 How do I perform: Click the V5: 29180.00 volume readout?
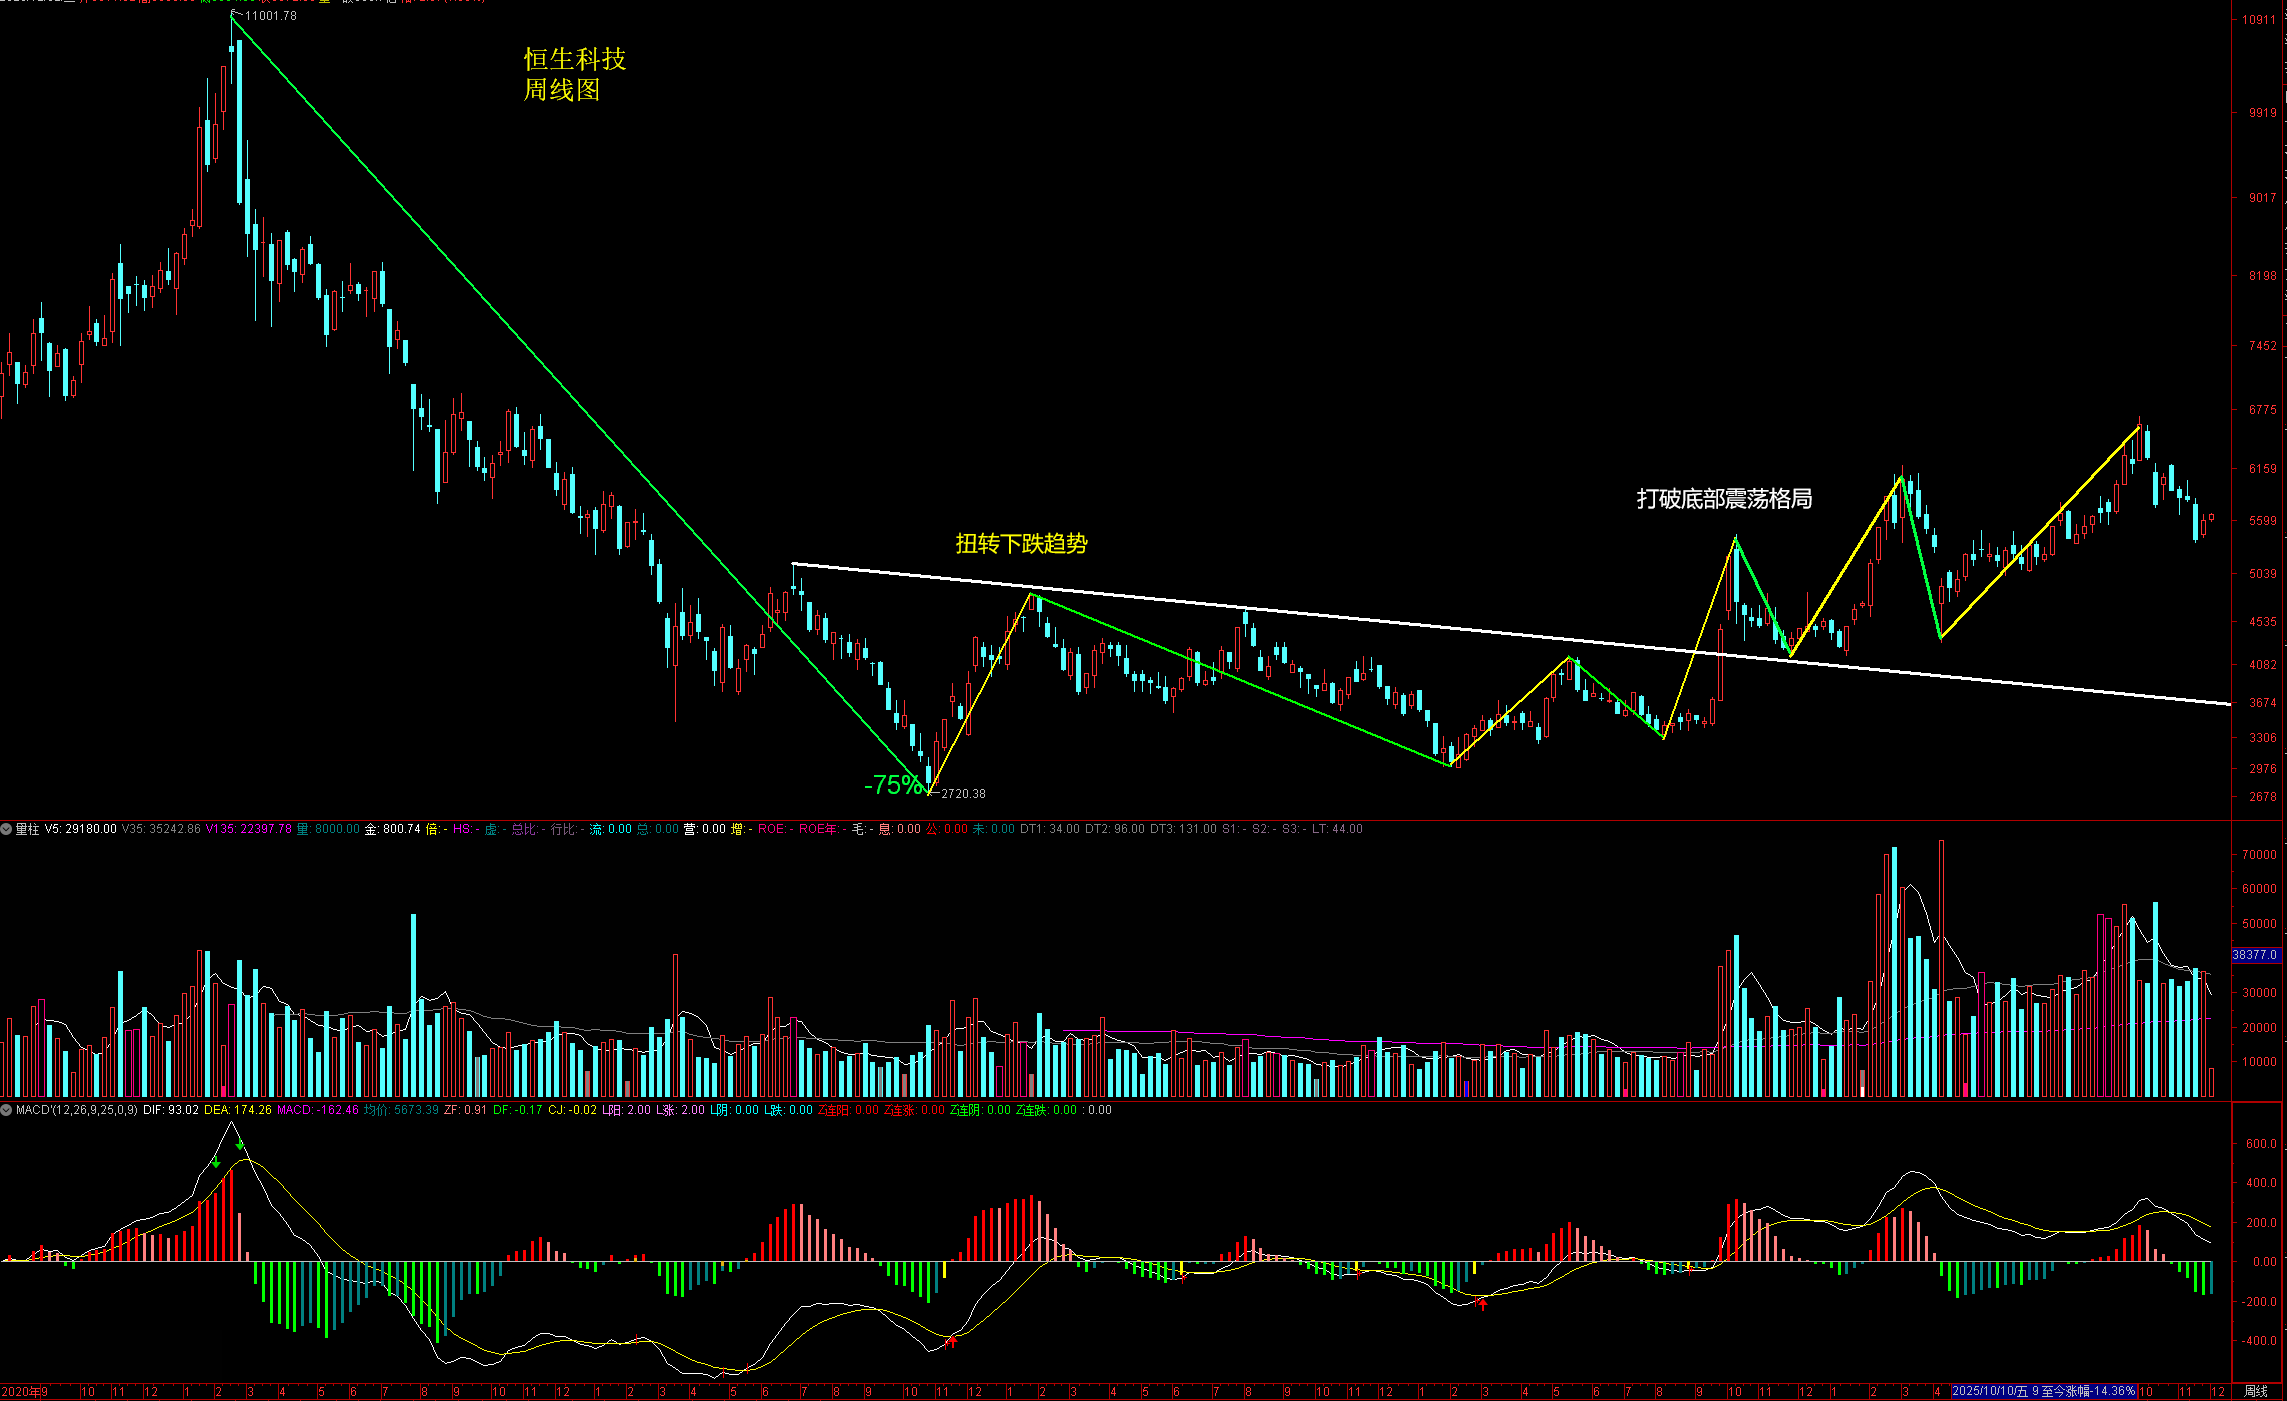tap(80, 829)
